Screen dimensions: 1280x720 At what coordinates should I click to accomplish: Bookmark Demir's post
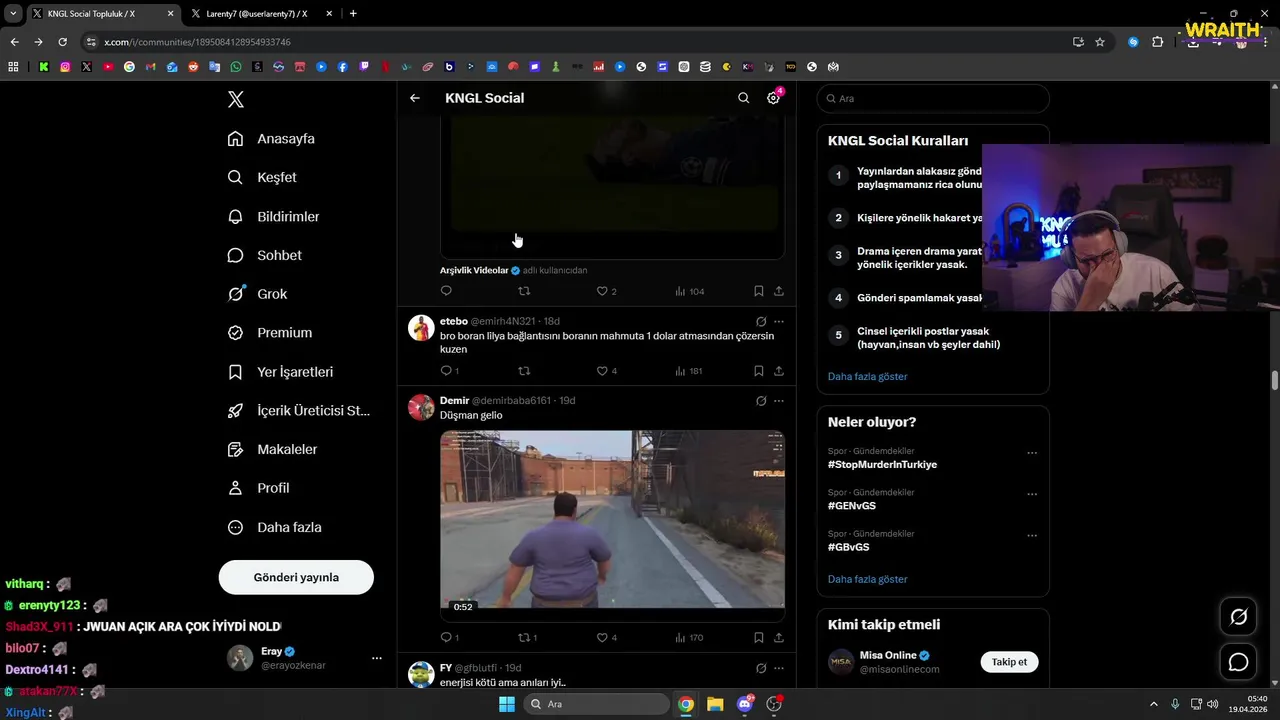pyautogui.click(x=759, y=637)
